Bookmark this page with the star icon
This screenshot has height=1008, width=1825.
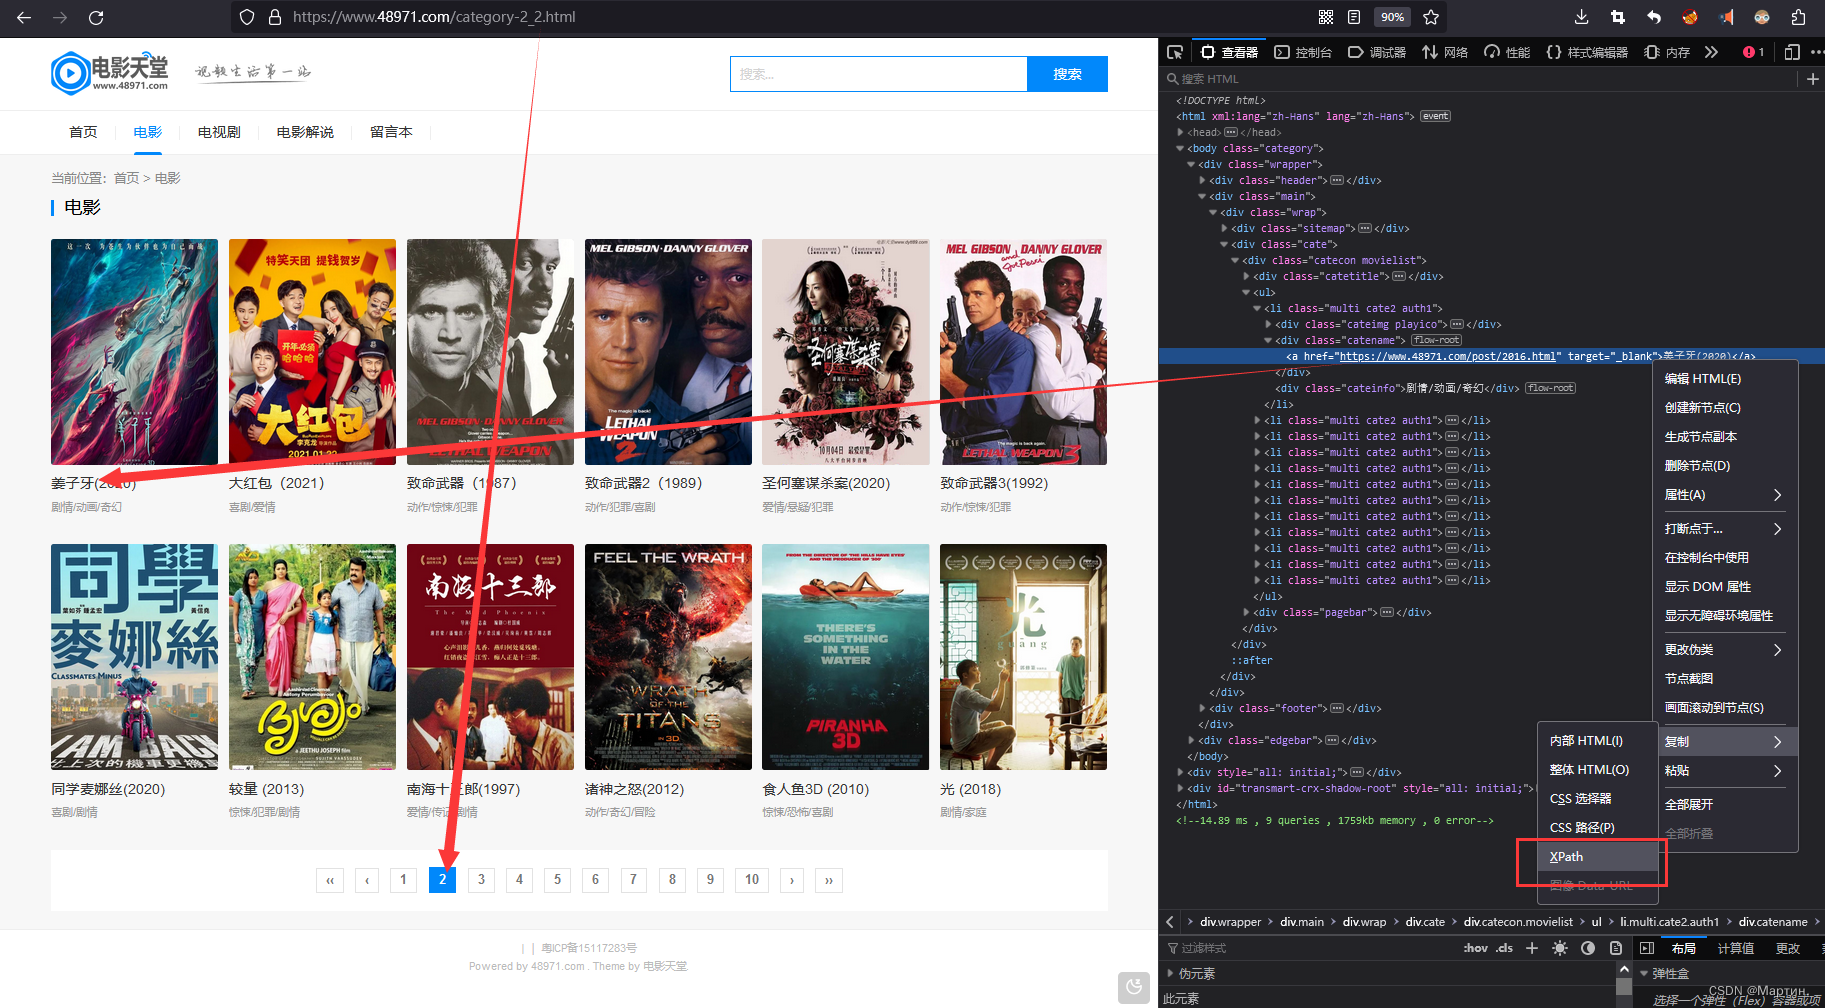1431,17
